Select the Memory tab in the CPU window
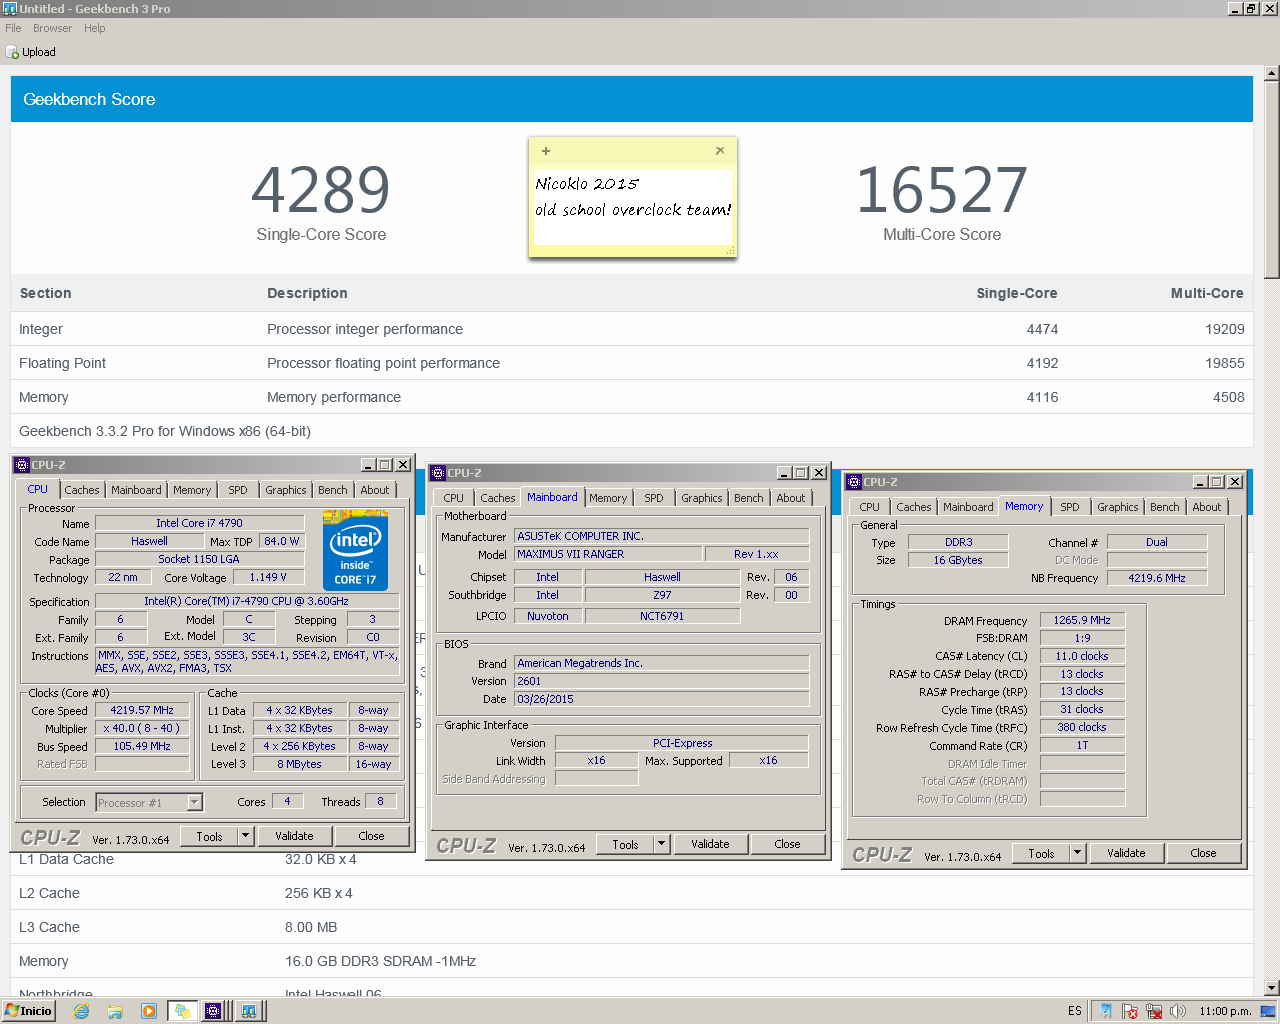The image size is (1280, 1024). click(x=192, y=490)
